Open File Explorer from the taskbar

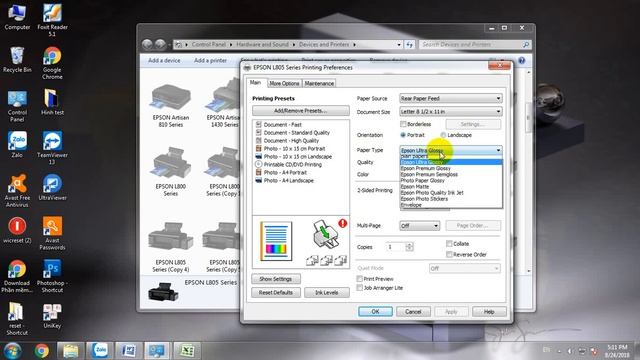(x=71, y=351)
